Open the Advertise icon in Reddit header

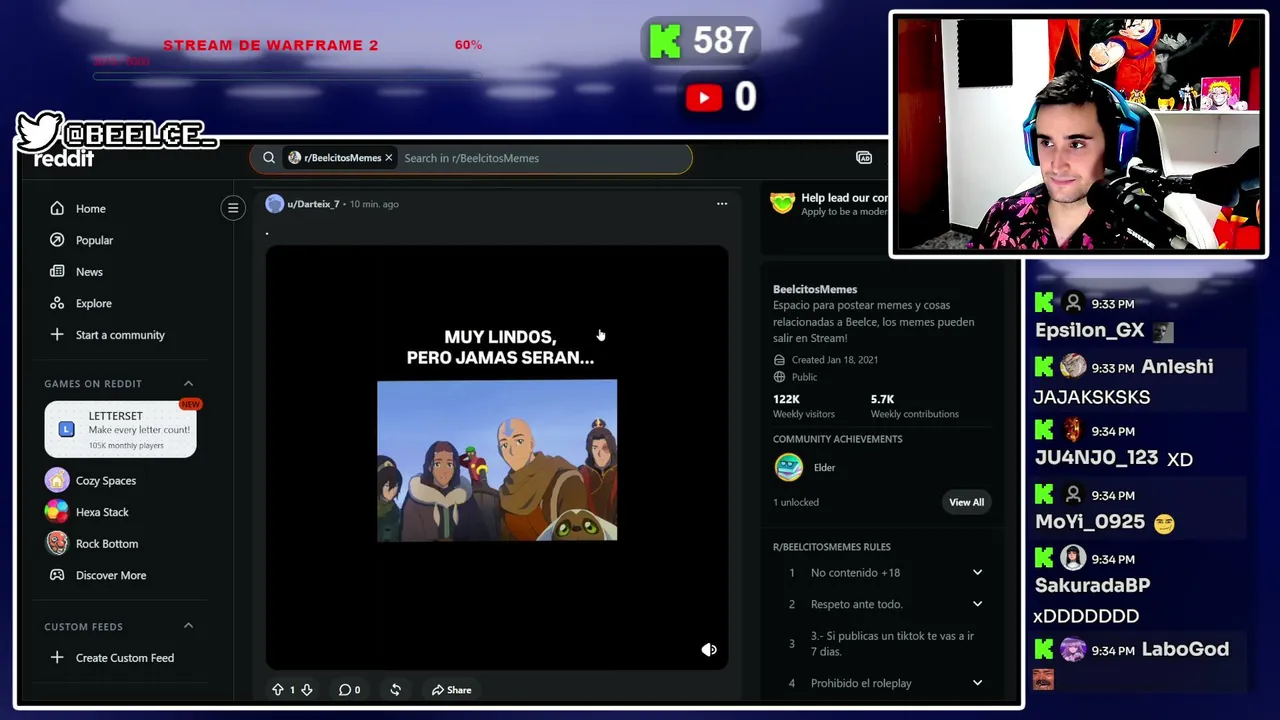click(x=864, y=158)
